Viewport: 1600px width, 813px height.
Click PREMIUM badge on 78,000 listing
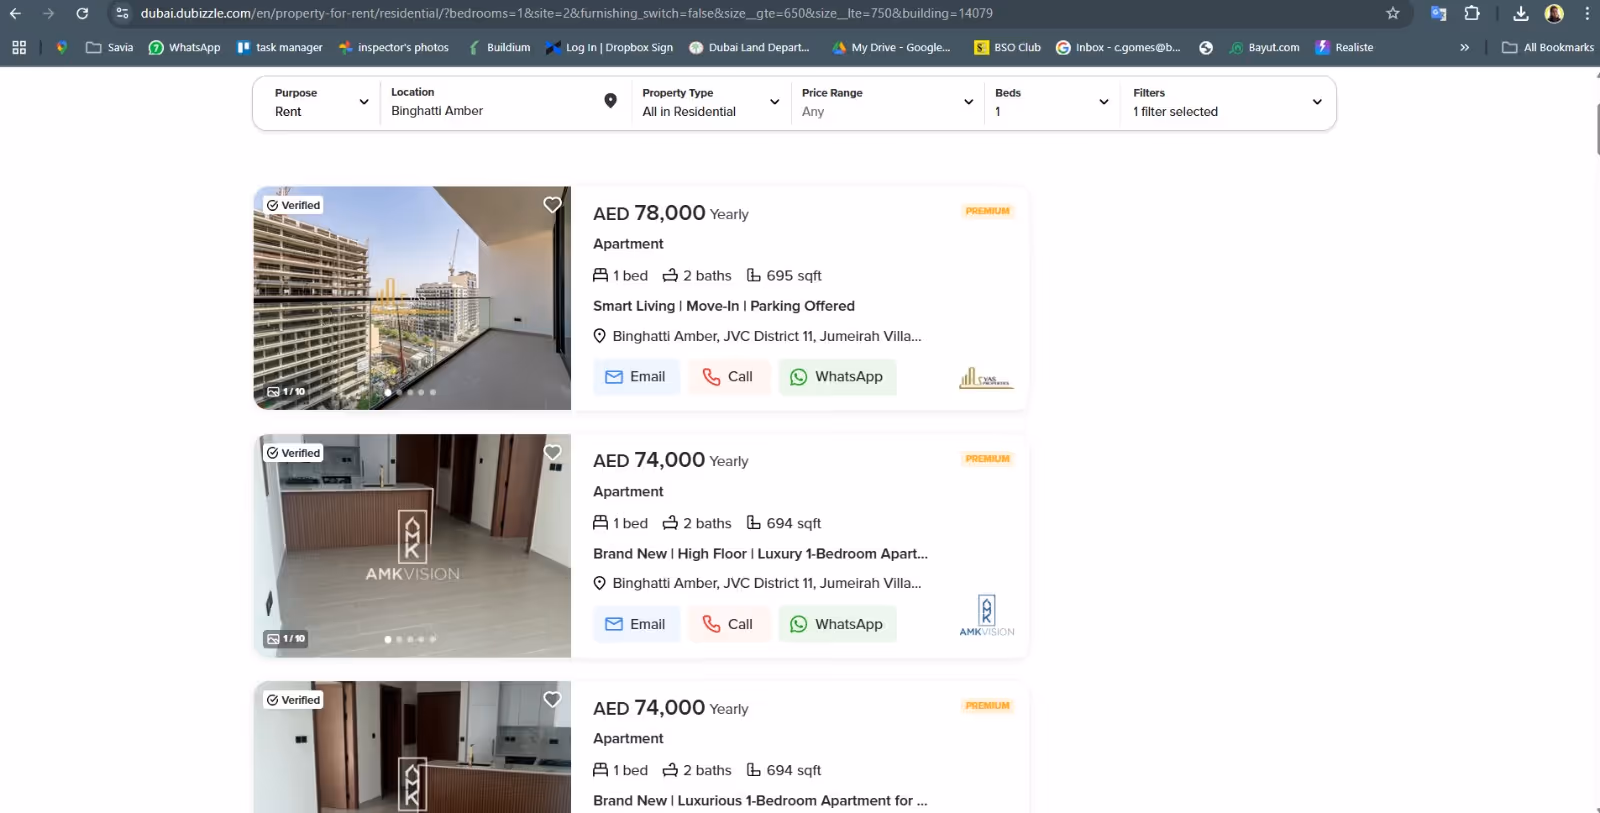(x=988, y=211)
